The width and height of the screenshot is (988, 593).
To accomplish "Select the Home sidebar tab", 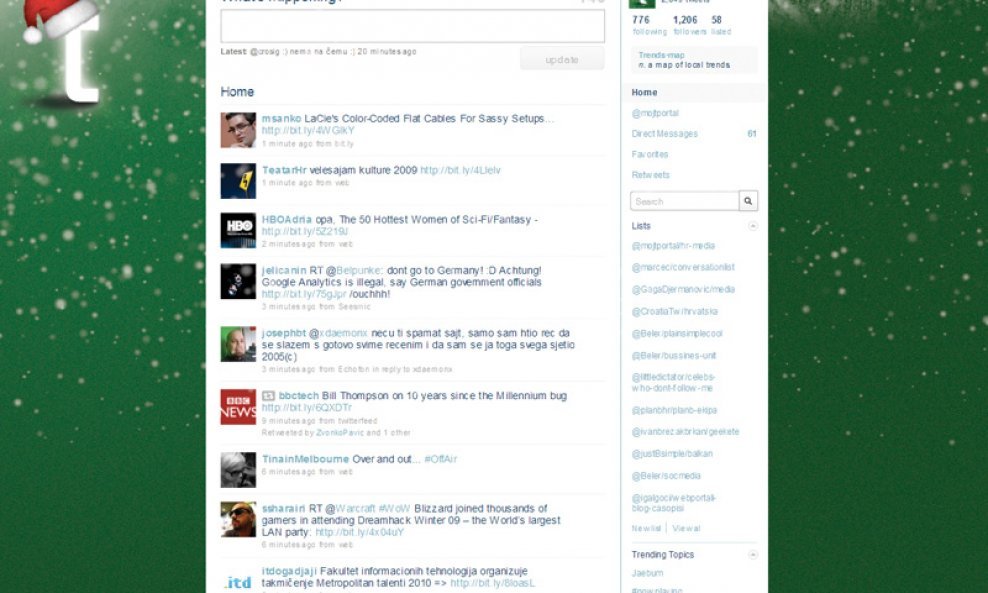I will click(x=694, y=92).
